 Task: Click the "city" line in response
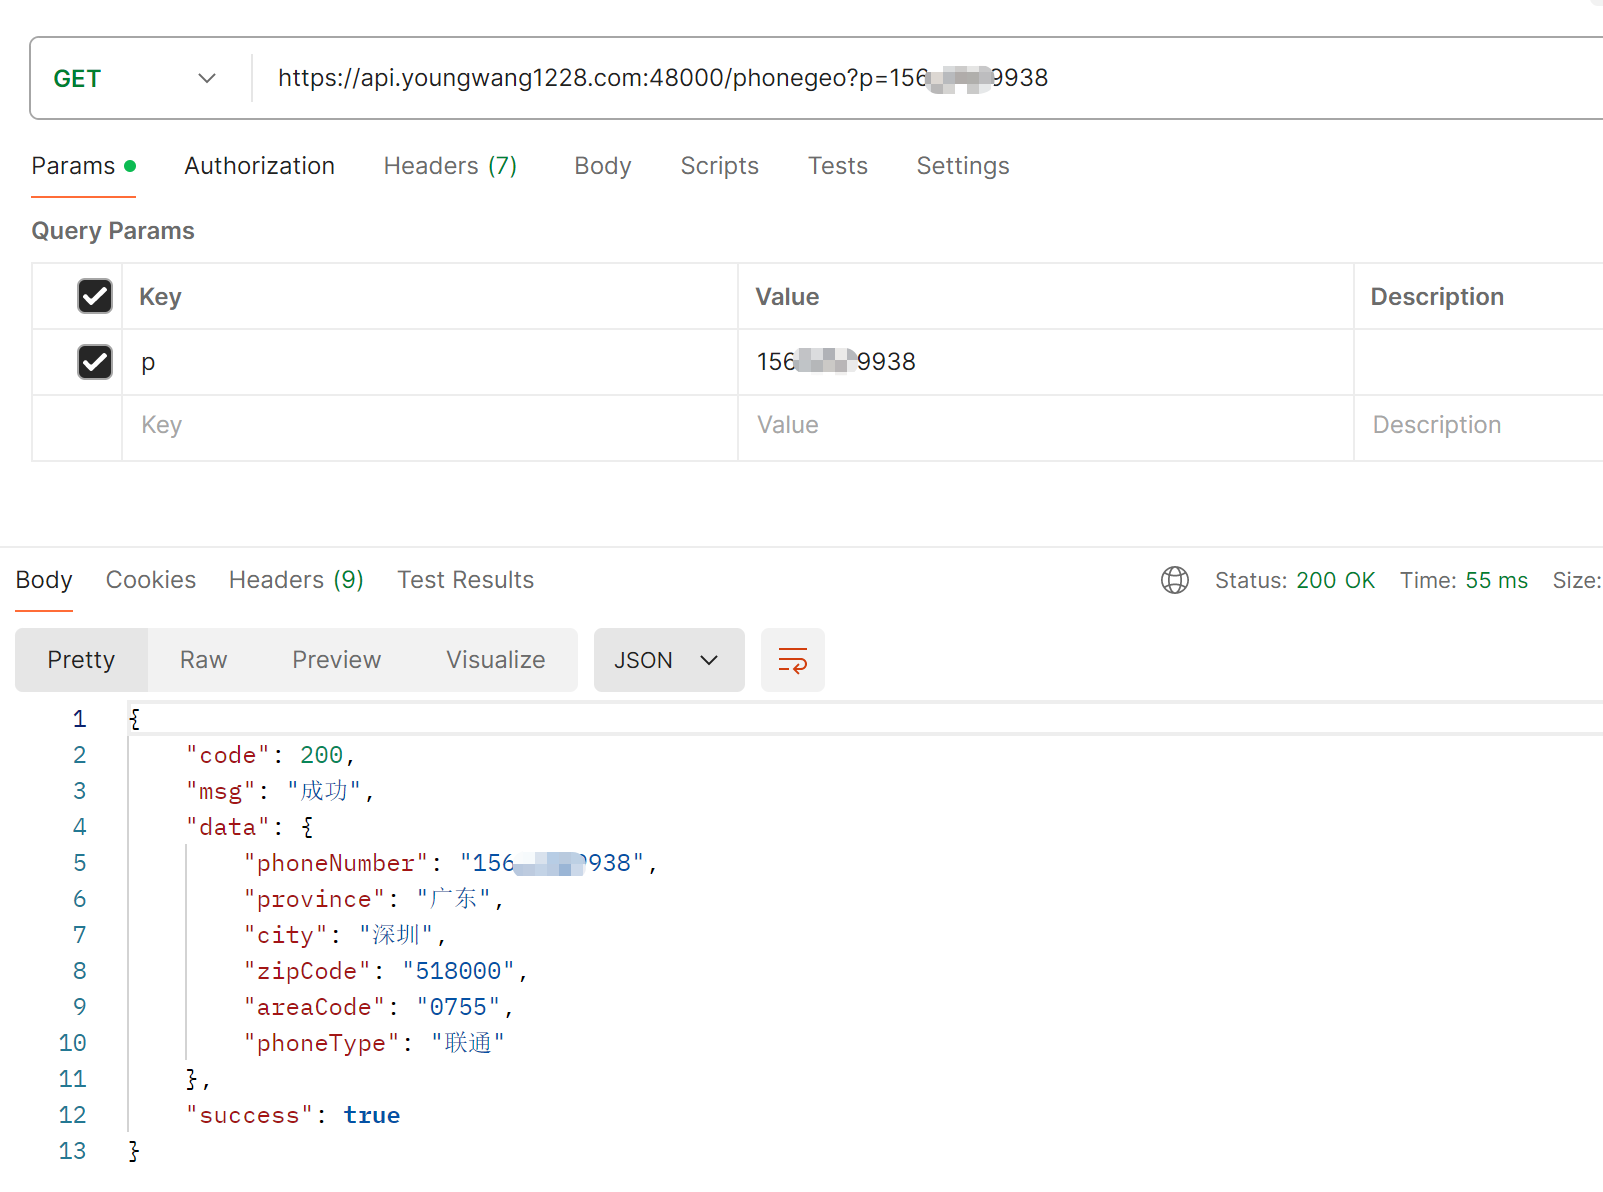pos(345,935)
